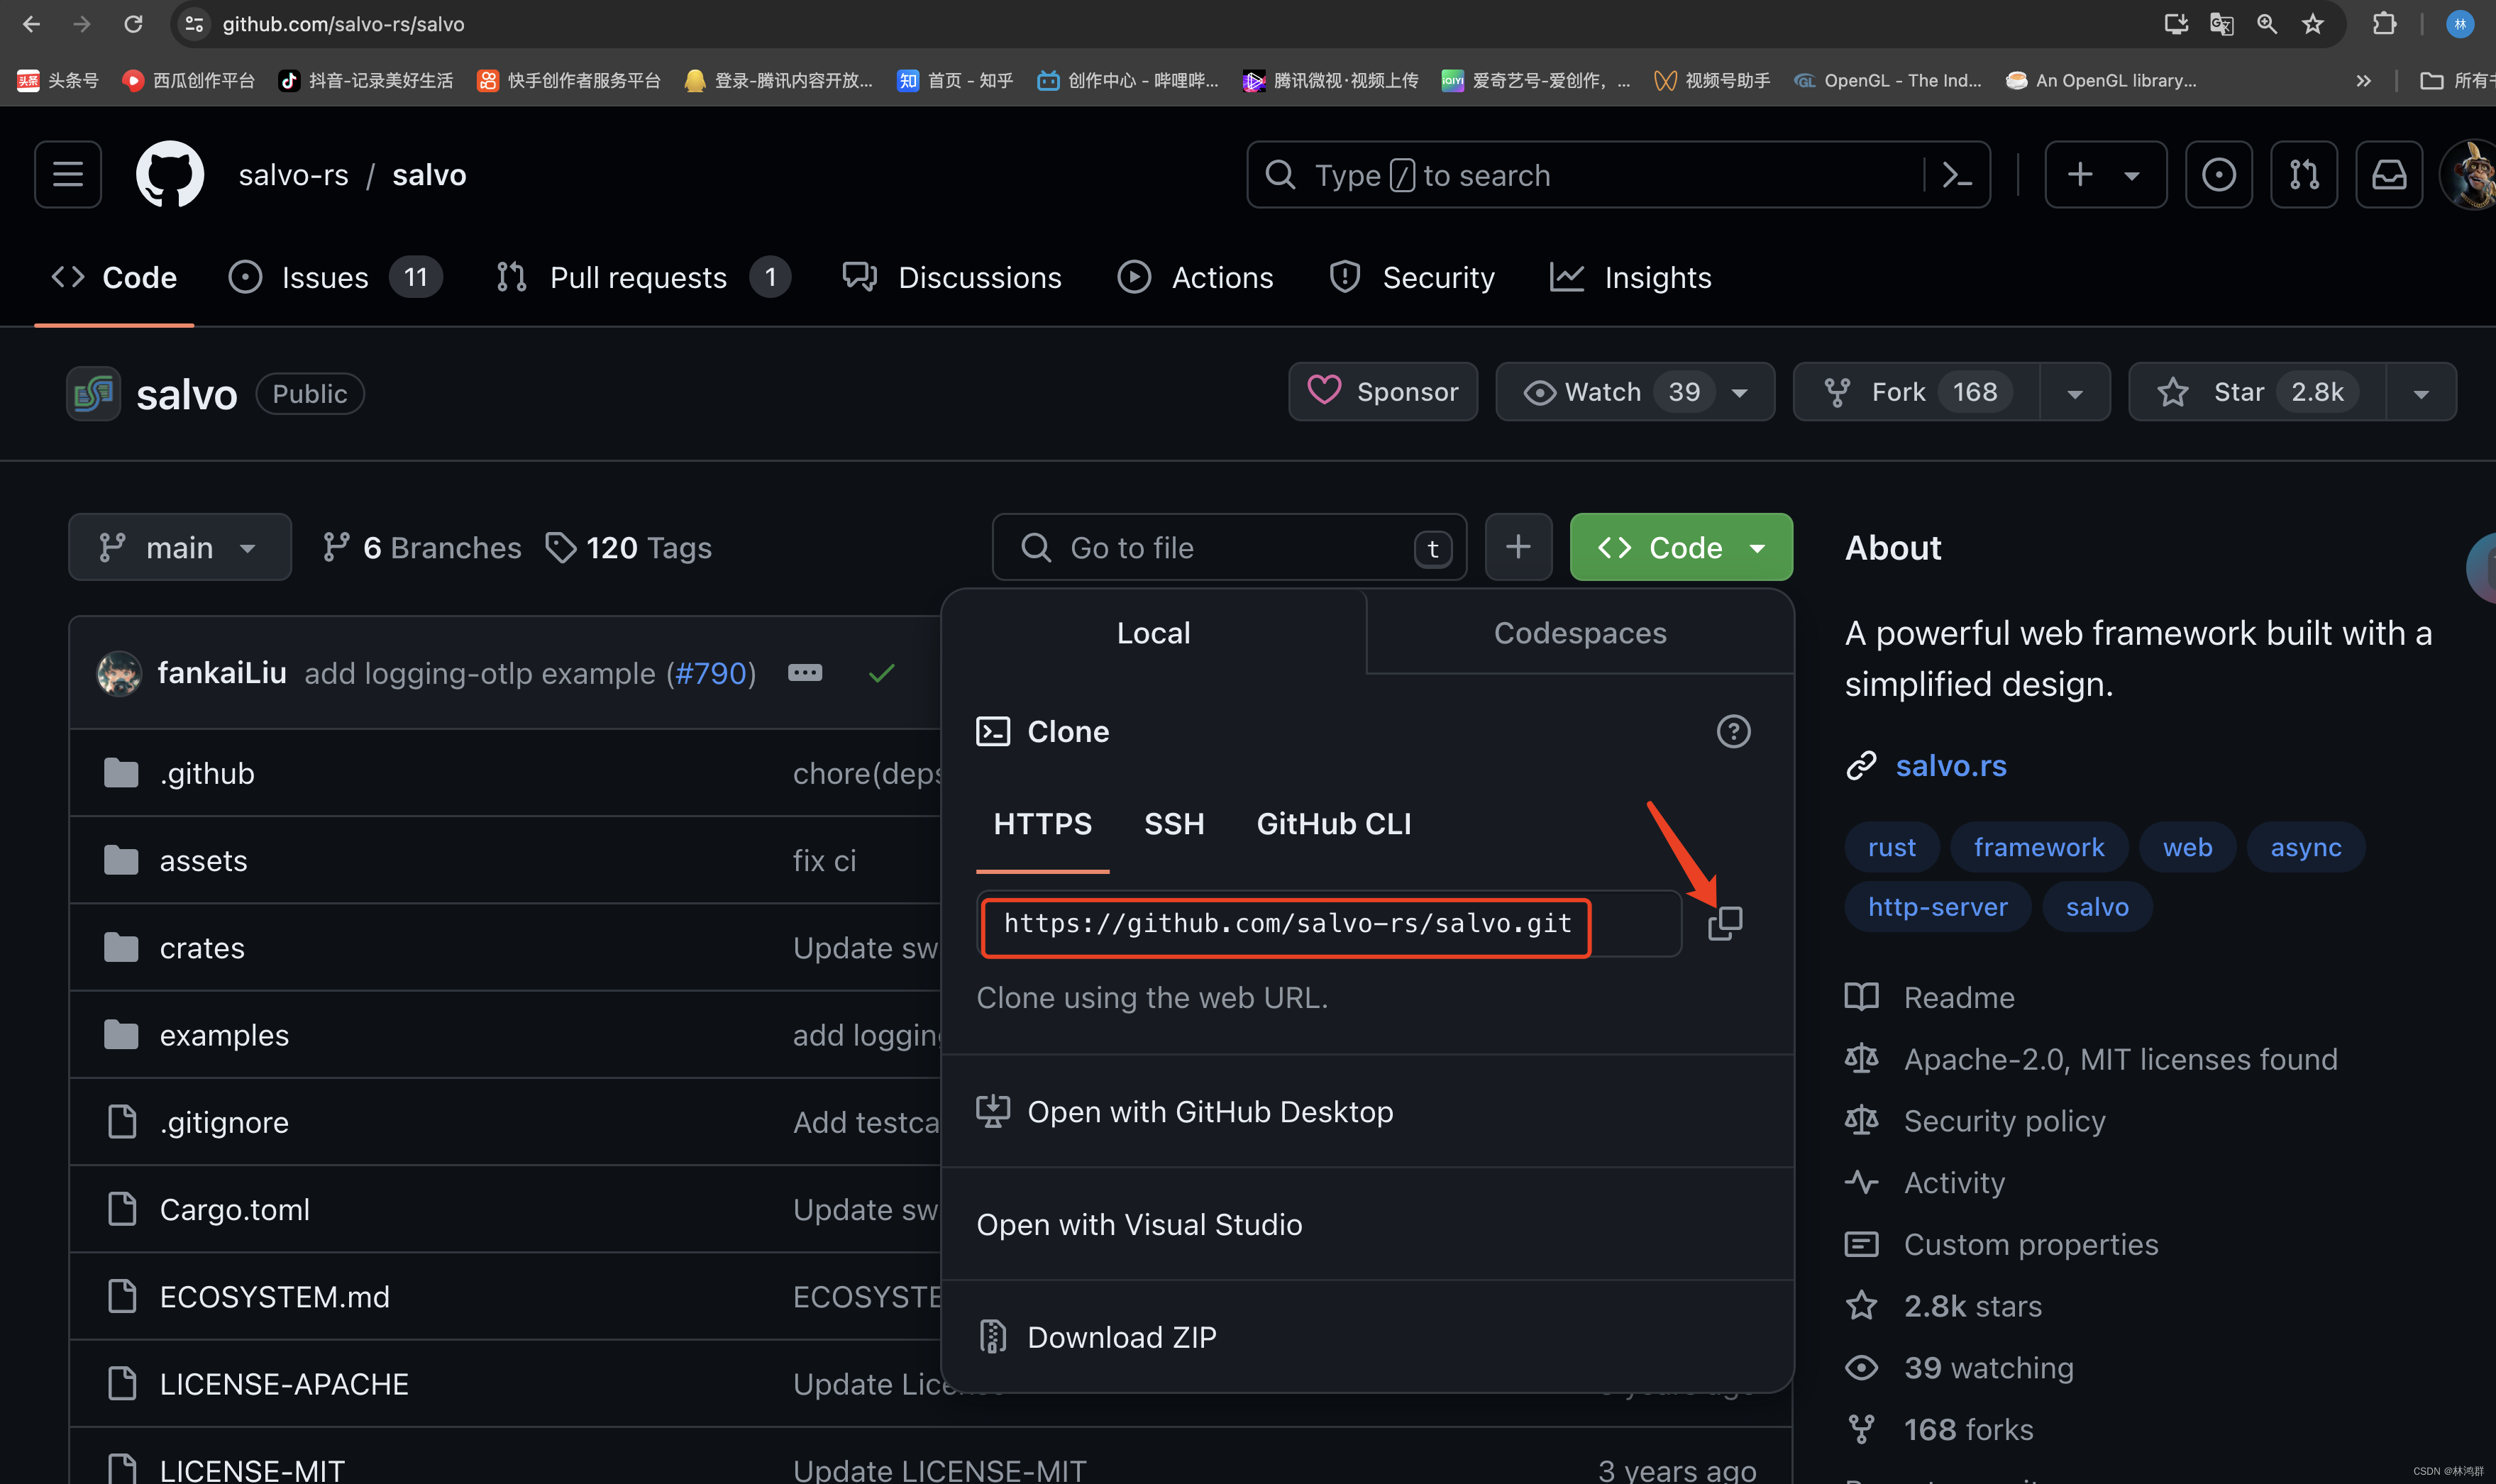Show more bookmarks with the chevron

[2363, 81]
